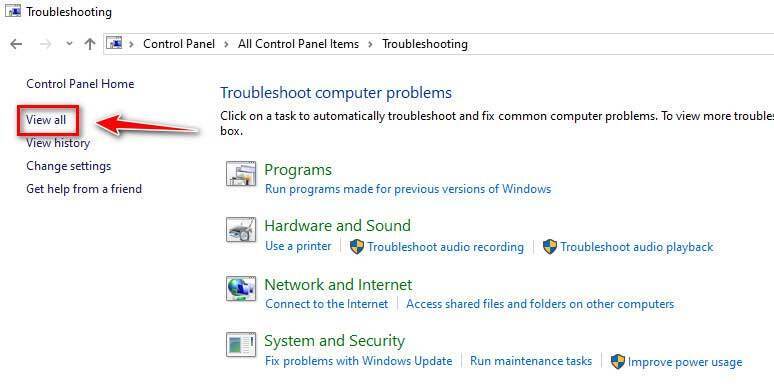Go back with the left arrow
Viewport: 774px width, 391px height.
16,44
